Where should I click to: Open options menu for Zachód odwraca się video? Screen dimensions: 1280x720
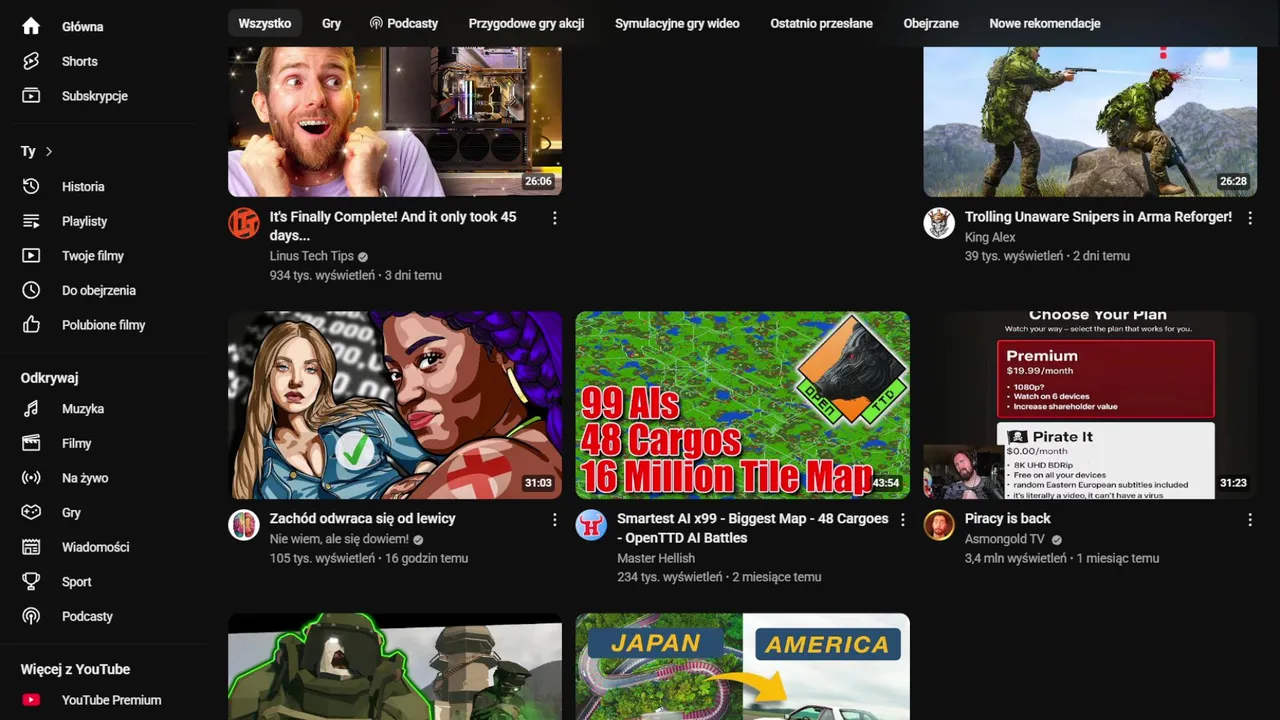(x=554, y=520)
